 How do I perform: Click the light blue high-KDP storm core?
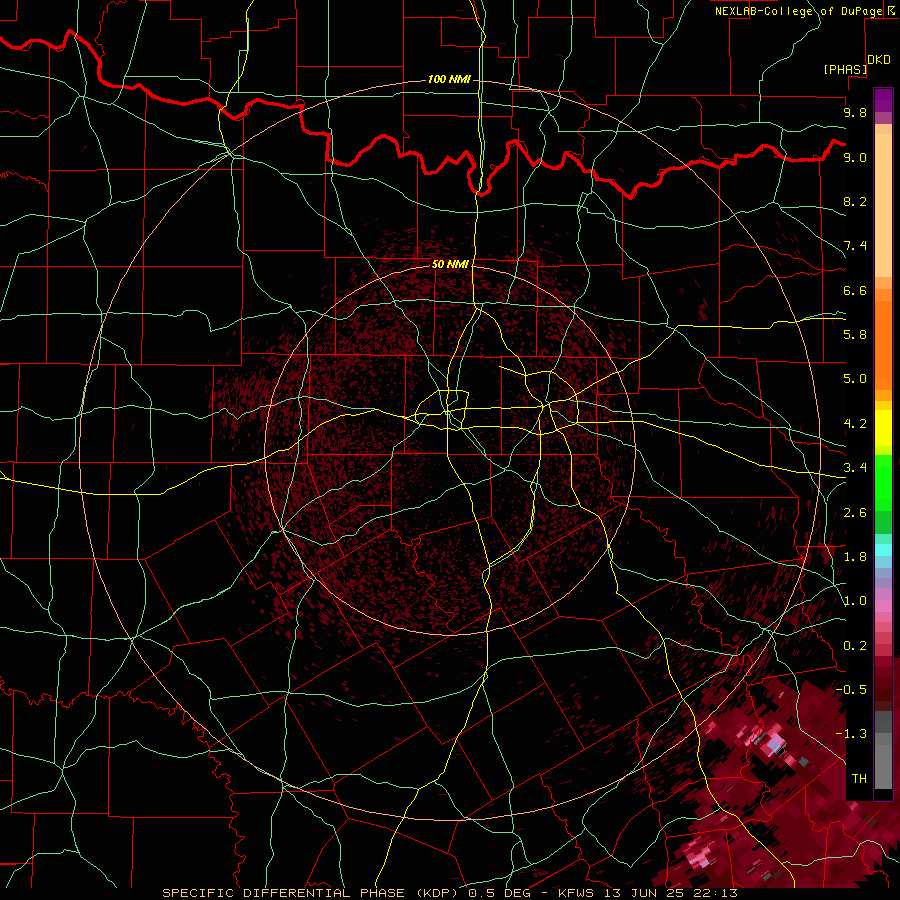click(775, 744)
